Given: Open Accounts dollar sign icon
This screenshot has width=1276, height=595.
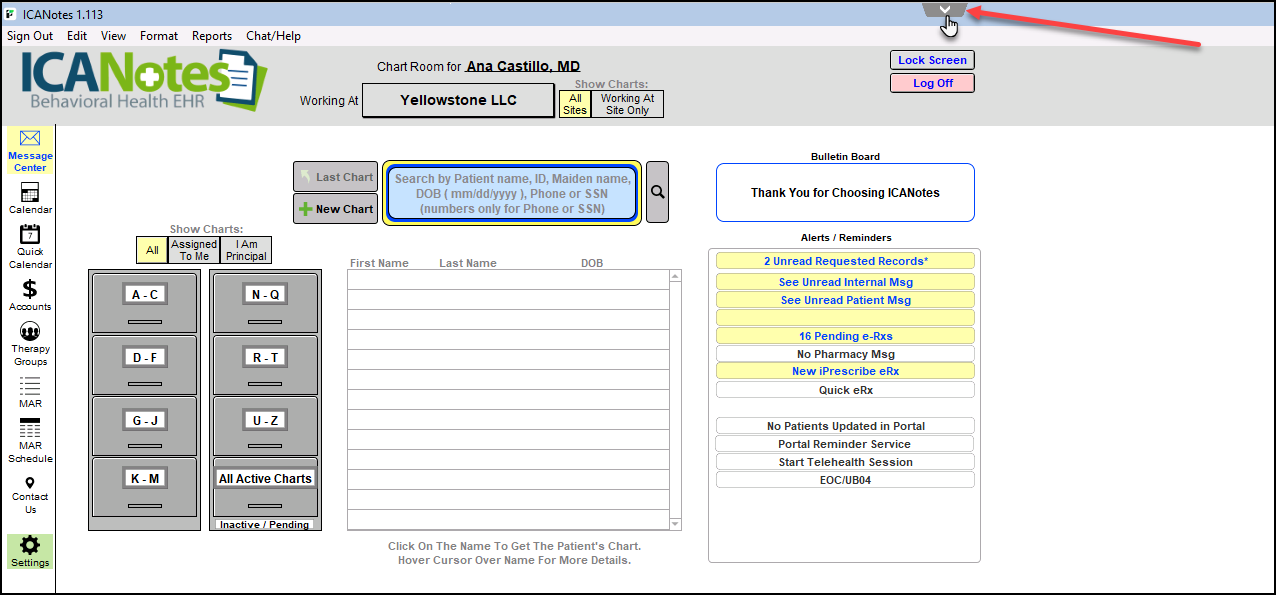Looking at the screenshot, I should coord(30,289).
